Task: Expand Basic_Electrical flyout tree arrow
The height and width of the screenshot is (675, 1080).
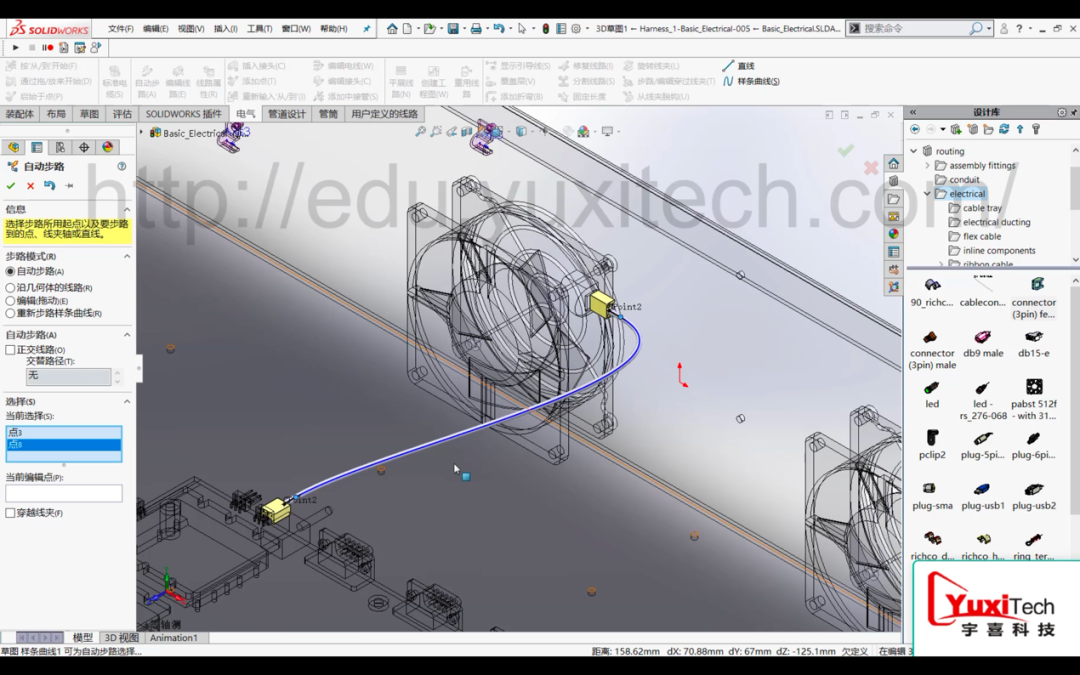Action: (142, 132)
